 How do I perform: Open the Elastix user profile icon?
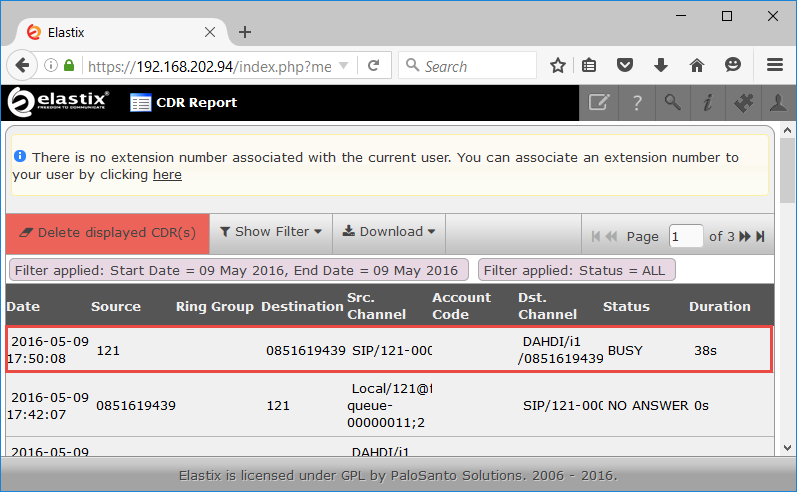(x=778, y=103)
